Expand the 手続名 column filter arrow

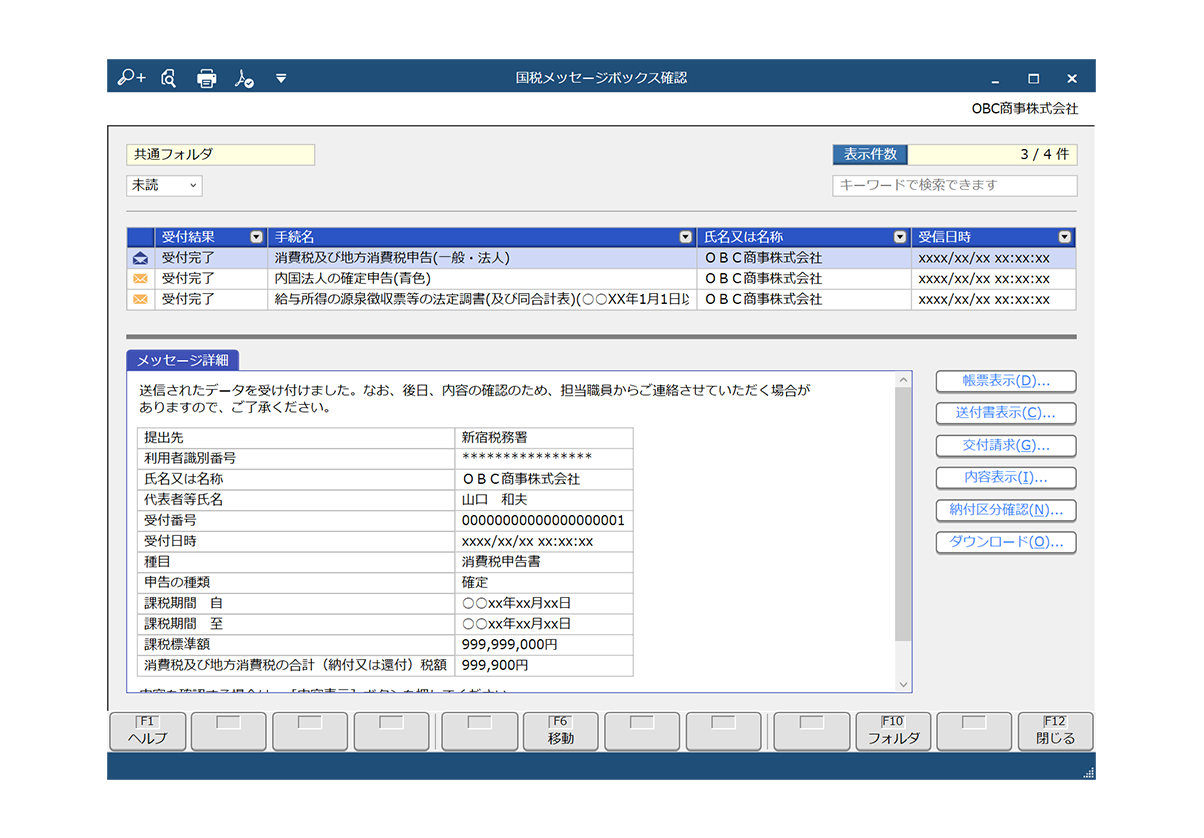(685, 237)
